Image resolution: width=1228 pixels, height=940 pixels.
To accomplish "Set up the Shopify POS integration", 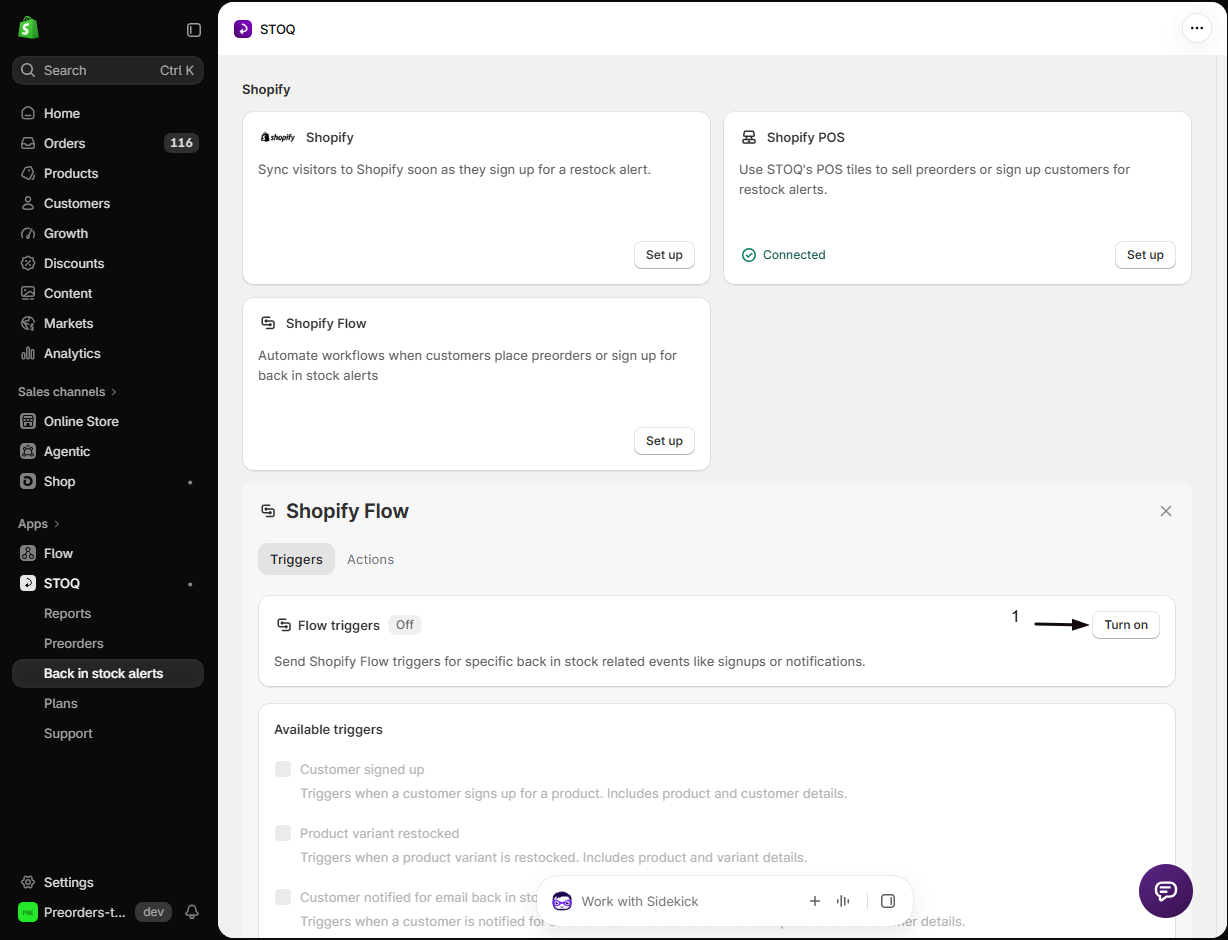I will (1145, 255).
